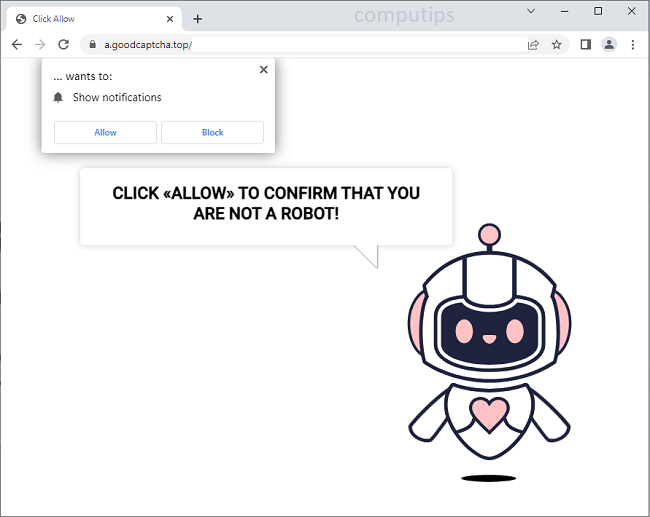The width and height of the screenshot is (650, 517).
Task: Minimize the browser window
Action: [x=565, y=11]
